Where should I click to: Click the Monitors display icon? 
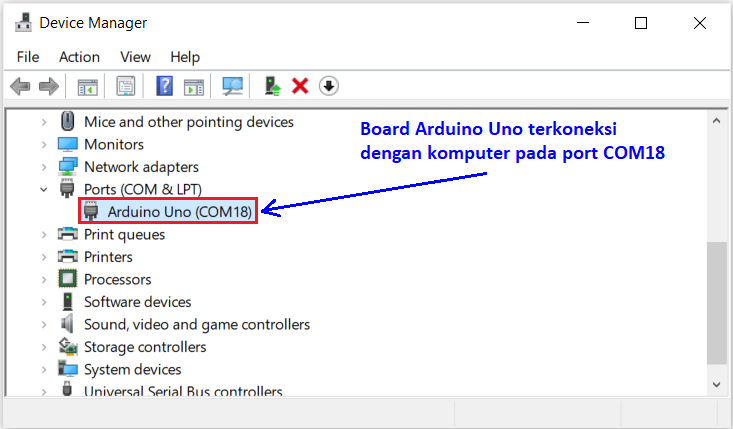coord(68,144)
